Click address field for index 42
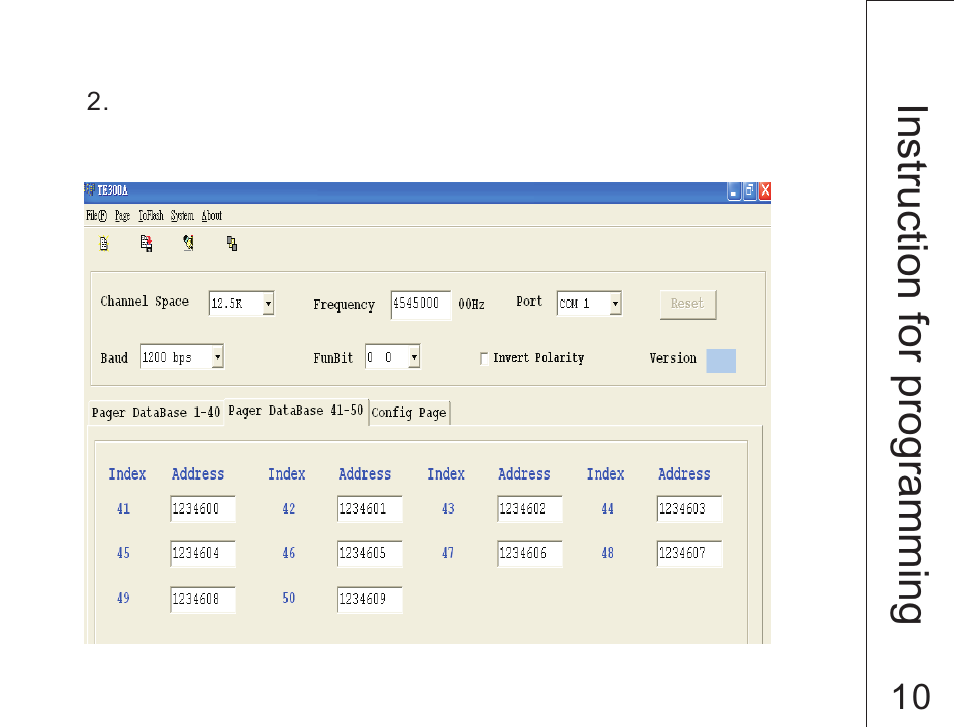Image resolution: width=954 pixels, height=727 pixels. 369,509
